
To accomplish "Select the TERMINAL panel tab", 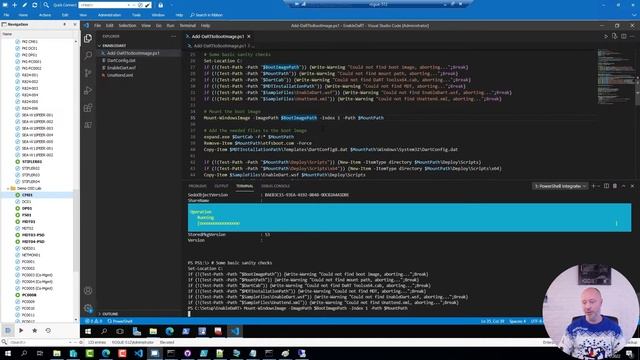I will [244, 186].
